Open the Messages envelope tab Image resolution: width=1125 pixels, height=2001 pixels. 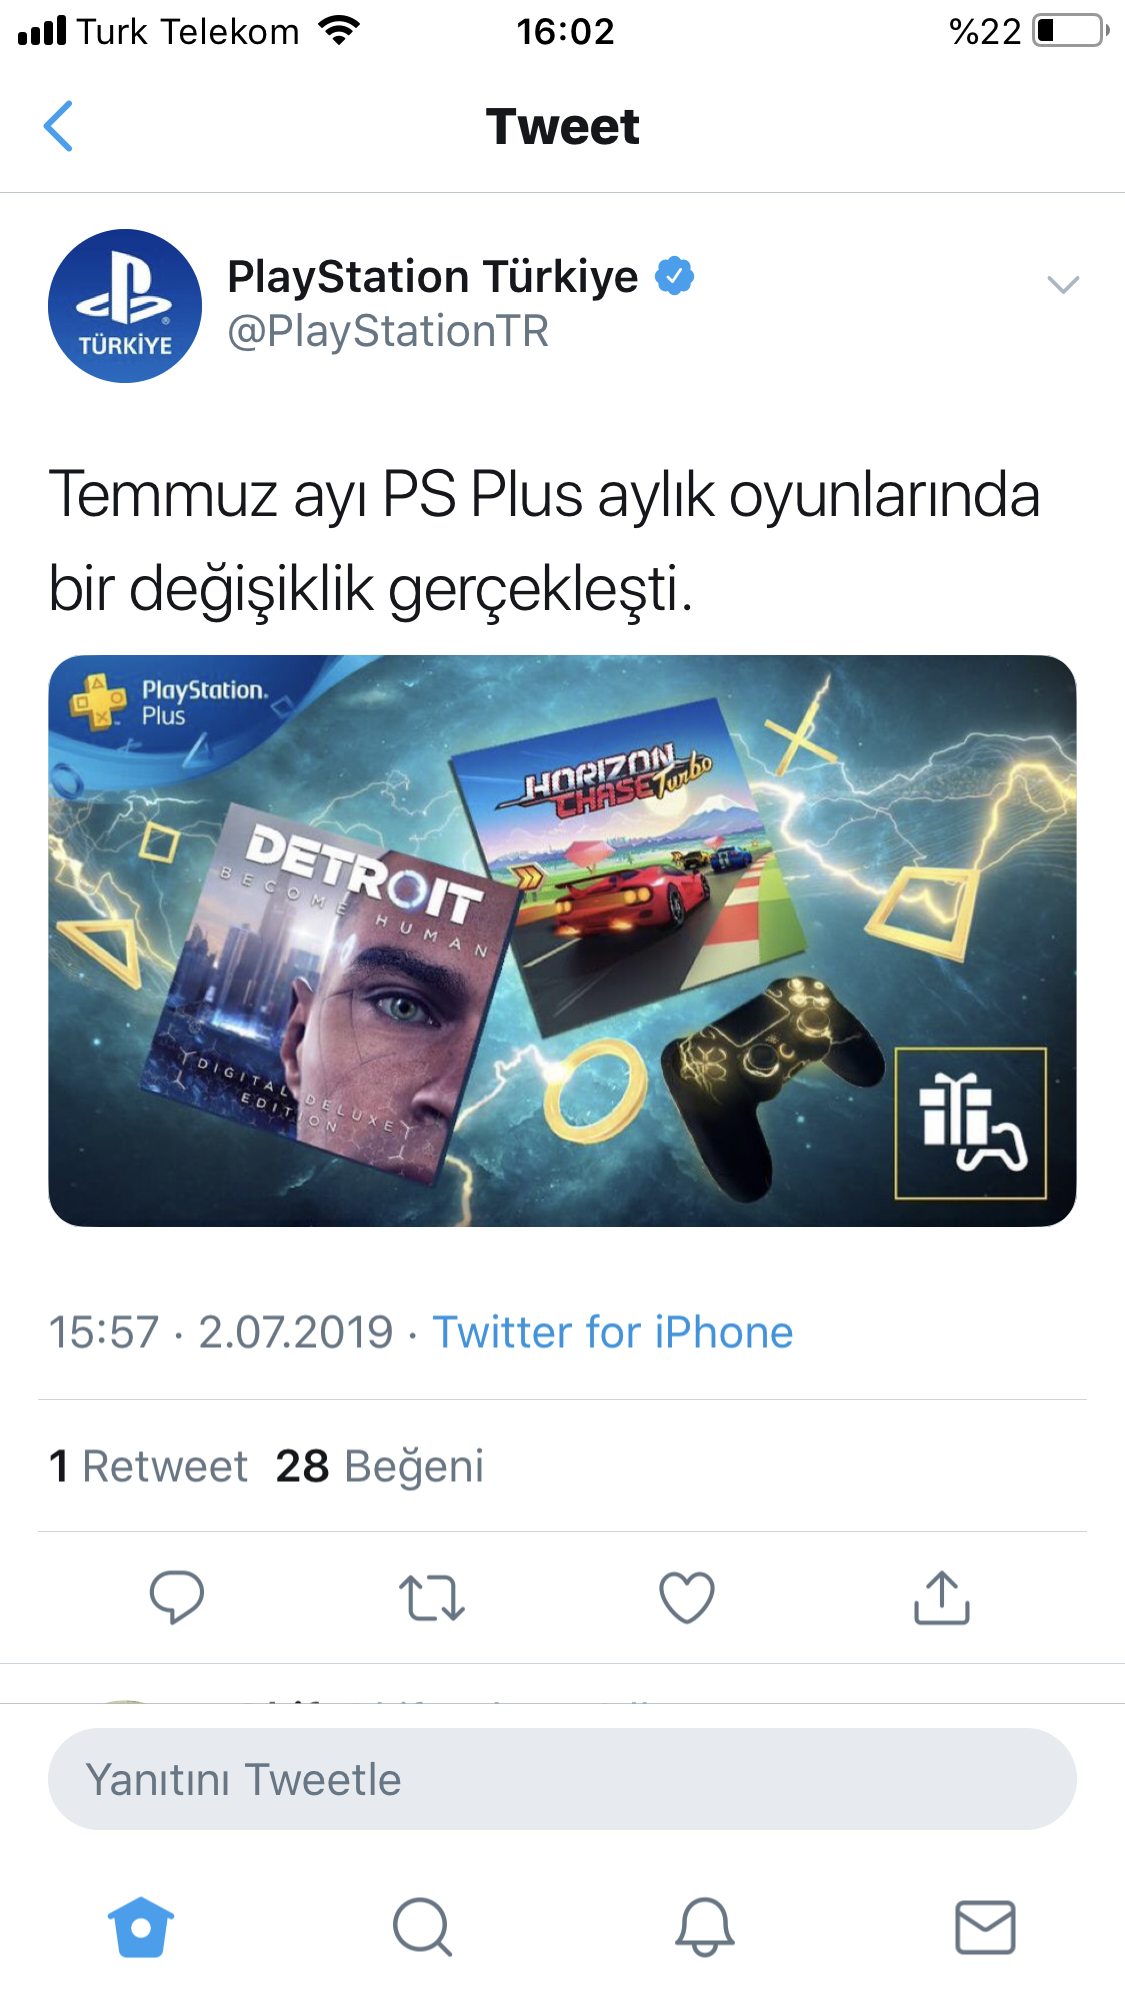click(x=986, y=1927)
